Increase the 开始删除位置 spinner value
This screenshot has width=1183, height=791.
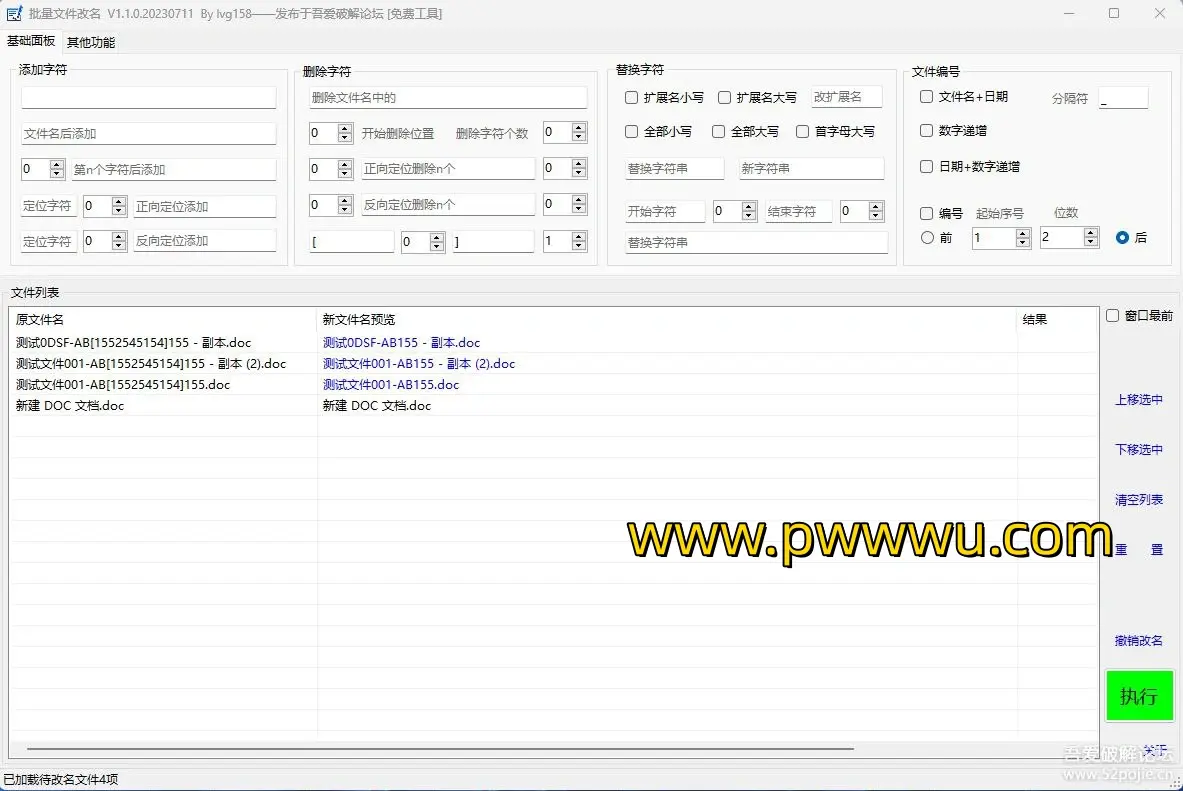(x=345, y=128)
